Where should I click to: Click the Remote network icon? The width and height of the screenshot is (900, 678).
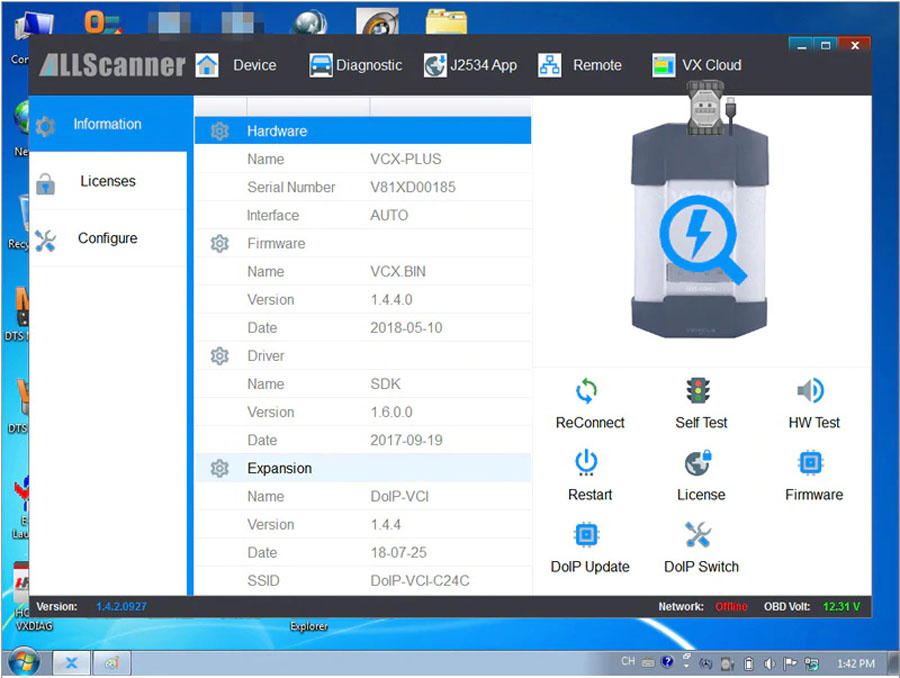[x=549, y=65]
